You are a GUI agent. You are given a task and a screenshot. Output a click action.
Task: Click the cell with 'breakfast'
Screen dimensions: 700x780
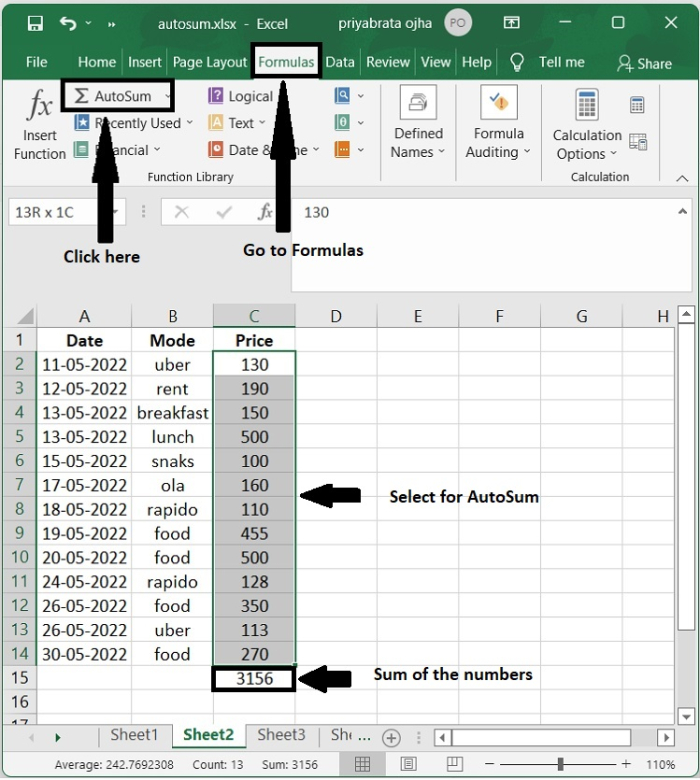pyautogui.click(x=172, y=413)
